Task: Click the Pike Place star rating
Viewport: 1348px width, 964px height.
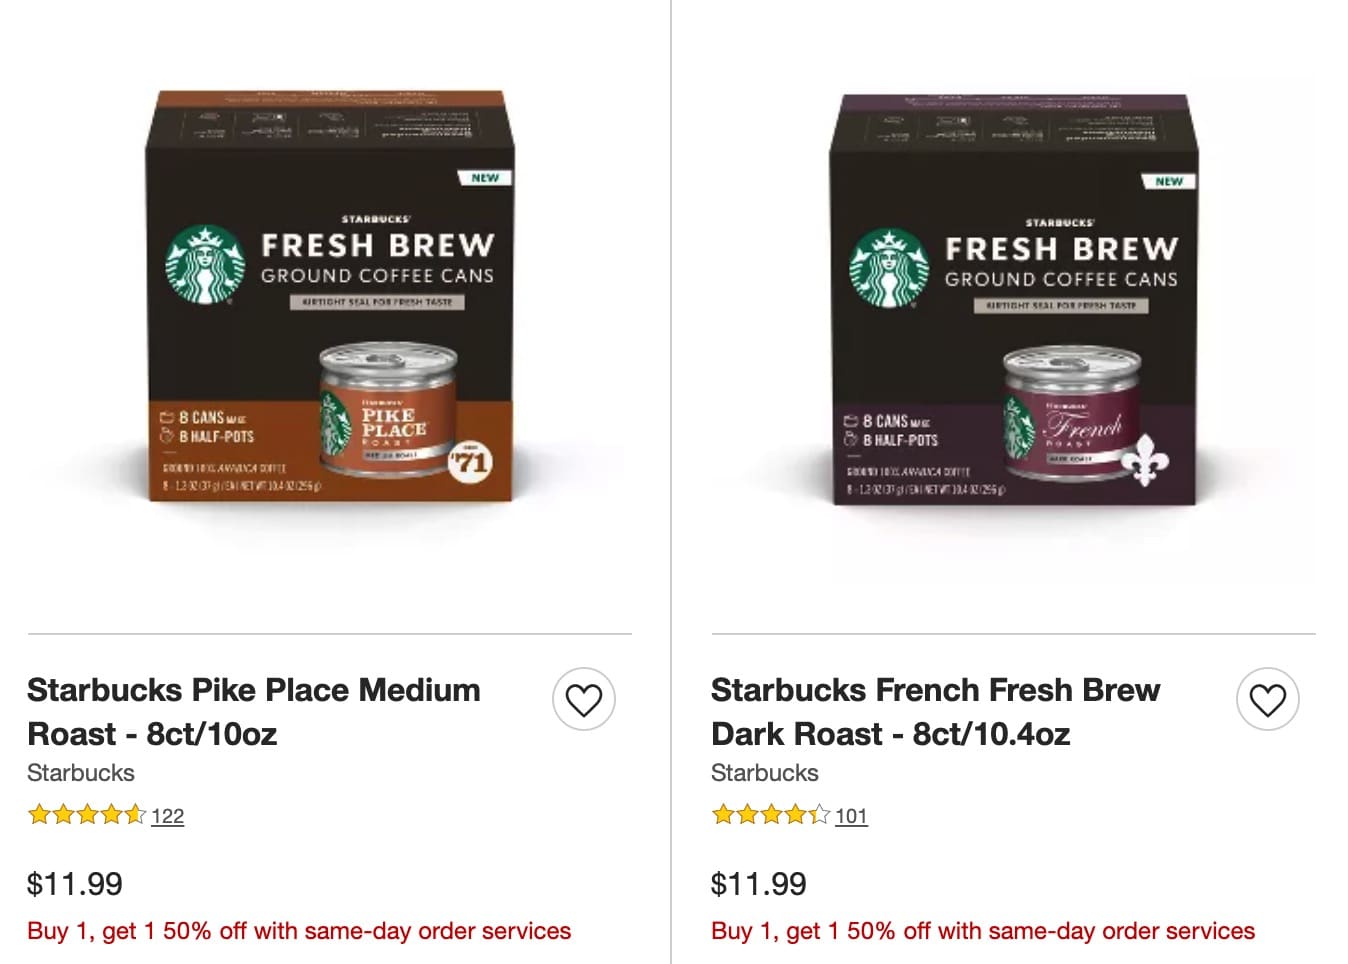Action: [87, 815]
